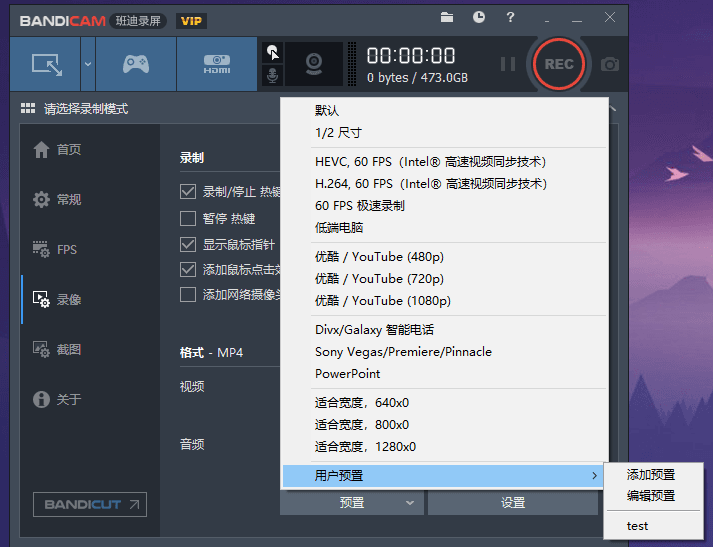
Task: Select screen rectangle recording mode
Action: pyautogui.click(x=45, y=64)
